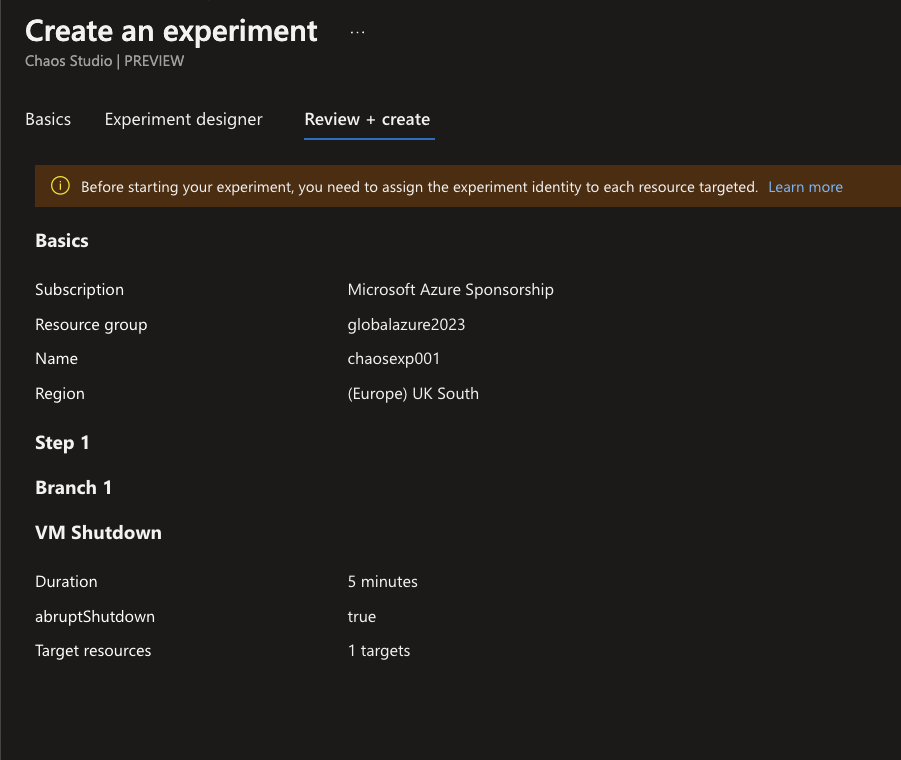Click the Branch 1 heading

point(74,488)
